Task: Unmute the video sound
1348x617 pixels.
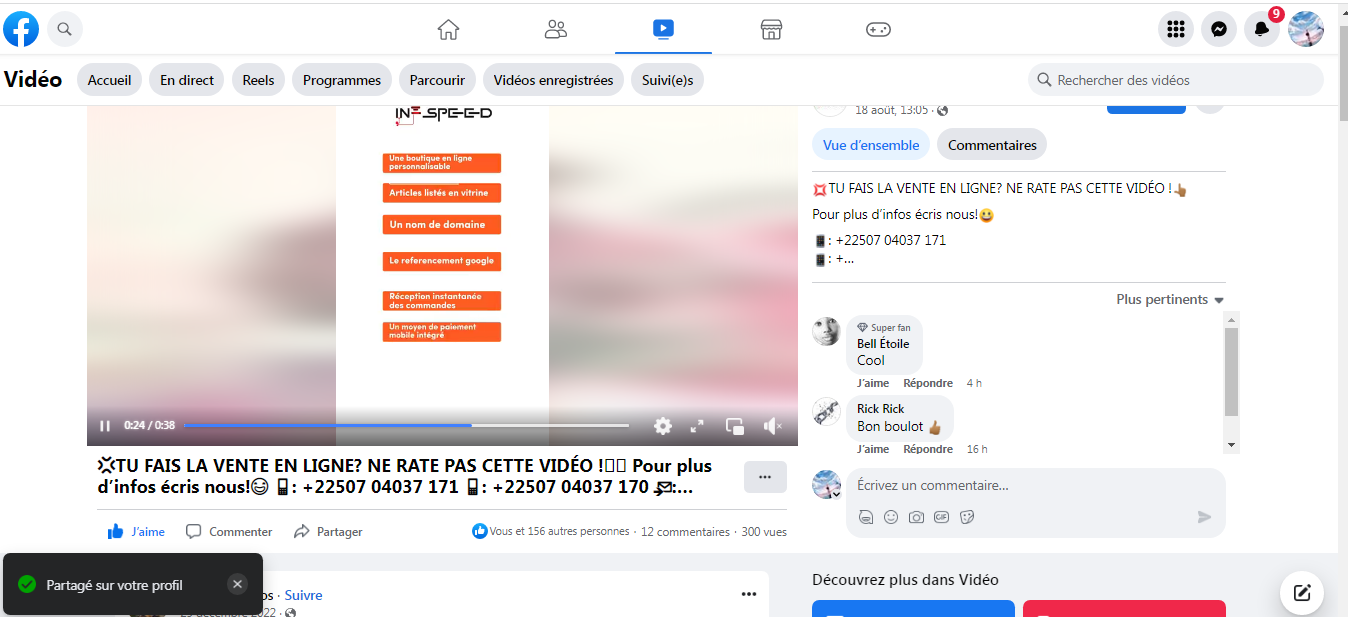Action: (772, 426)
